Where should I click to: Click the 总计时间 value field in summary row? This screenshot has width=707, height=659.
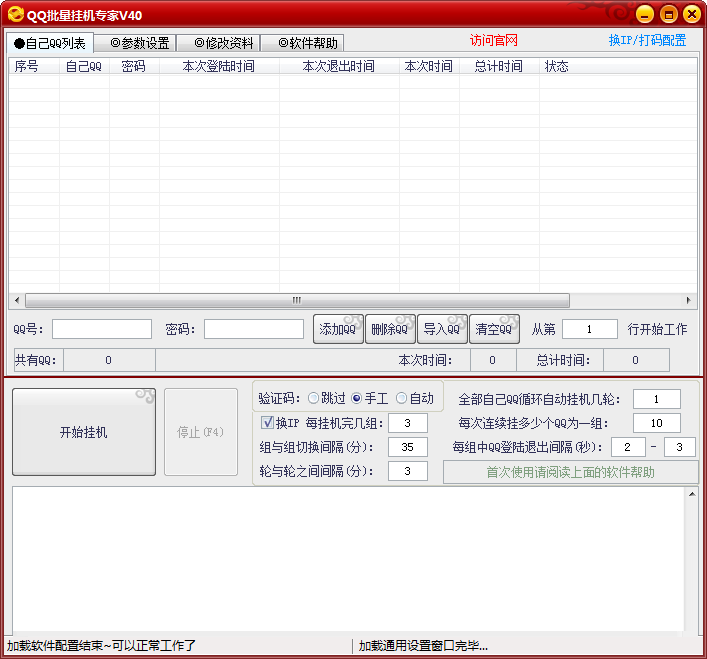point(636,360)
